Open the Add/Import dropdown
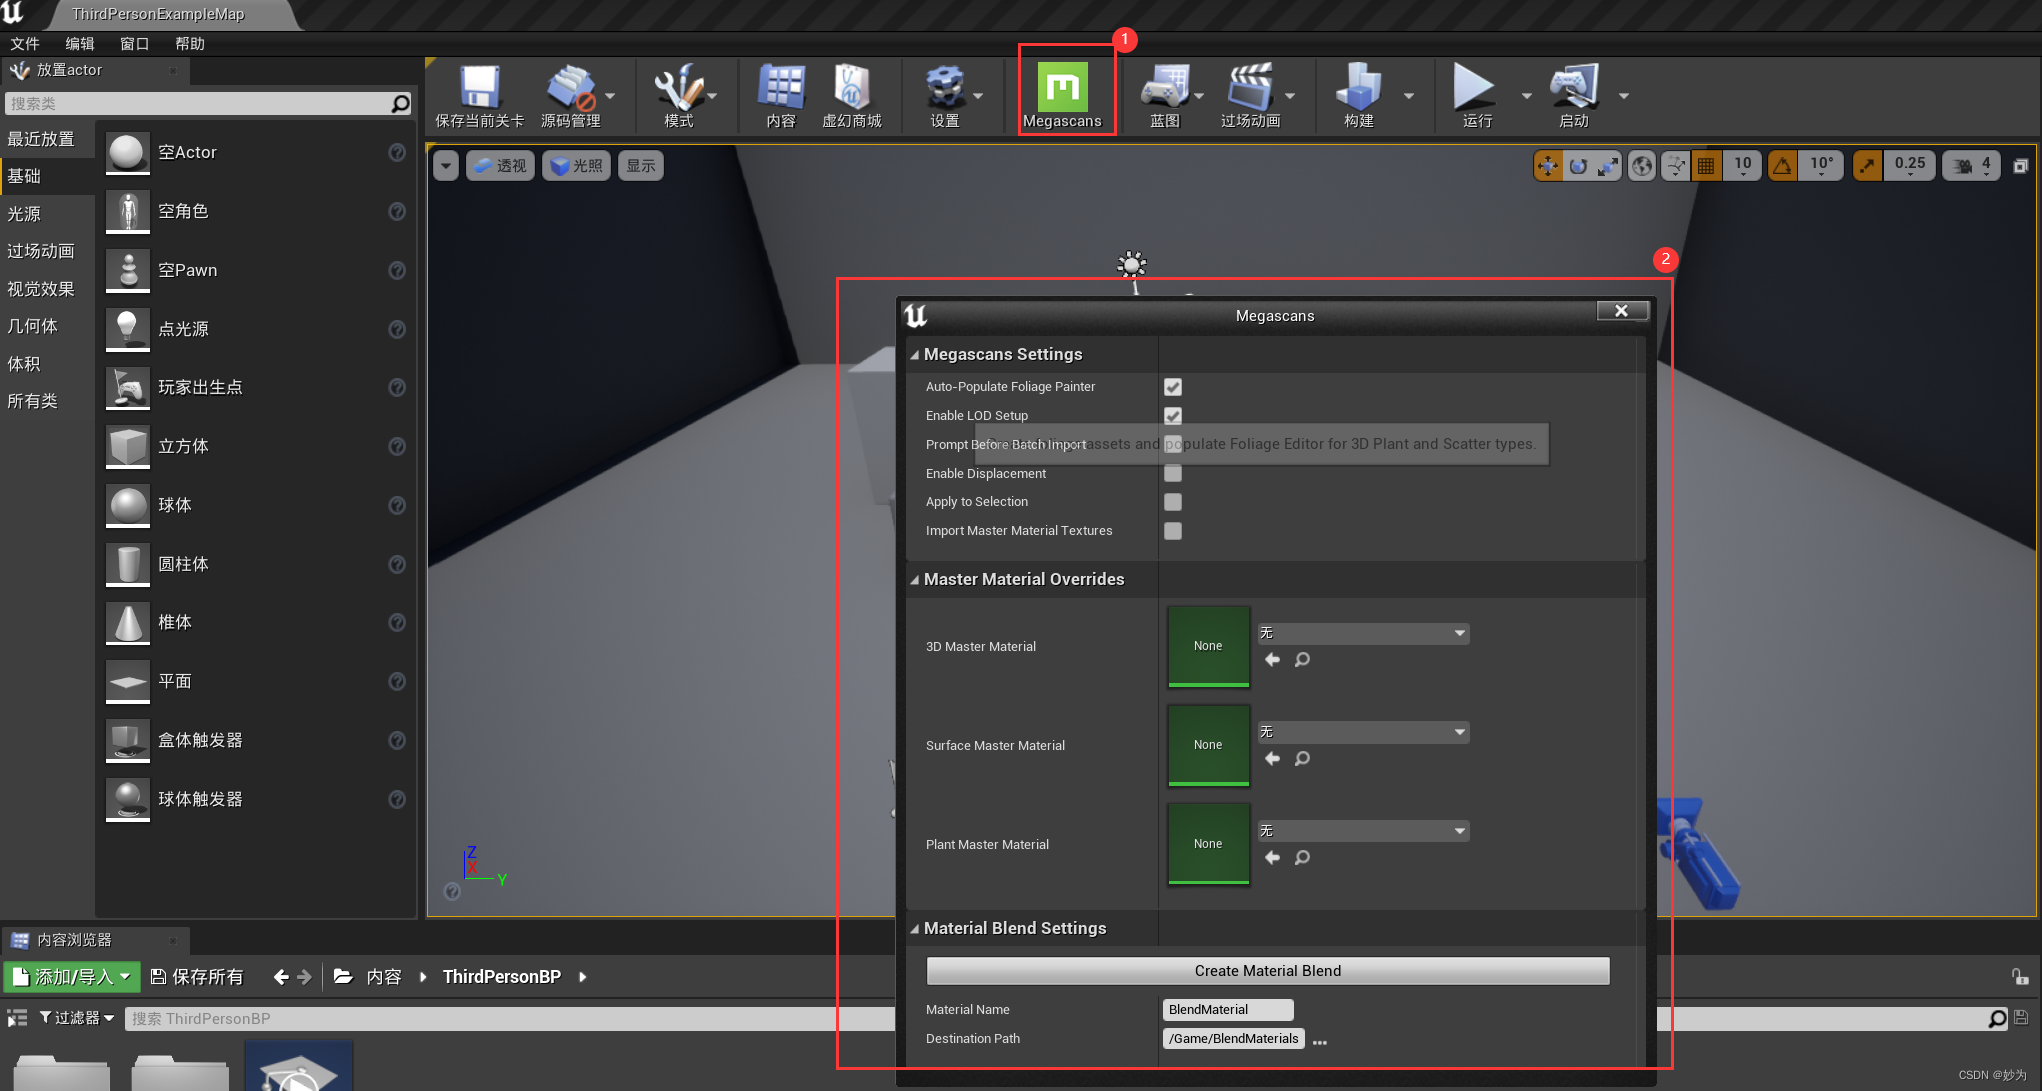2042x1091 pixels. (x=72, y=977)
